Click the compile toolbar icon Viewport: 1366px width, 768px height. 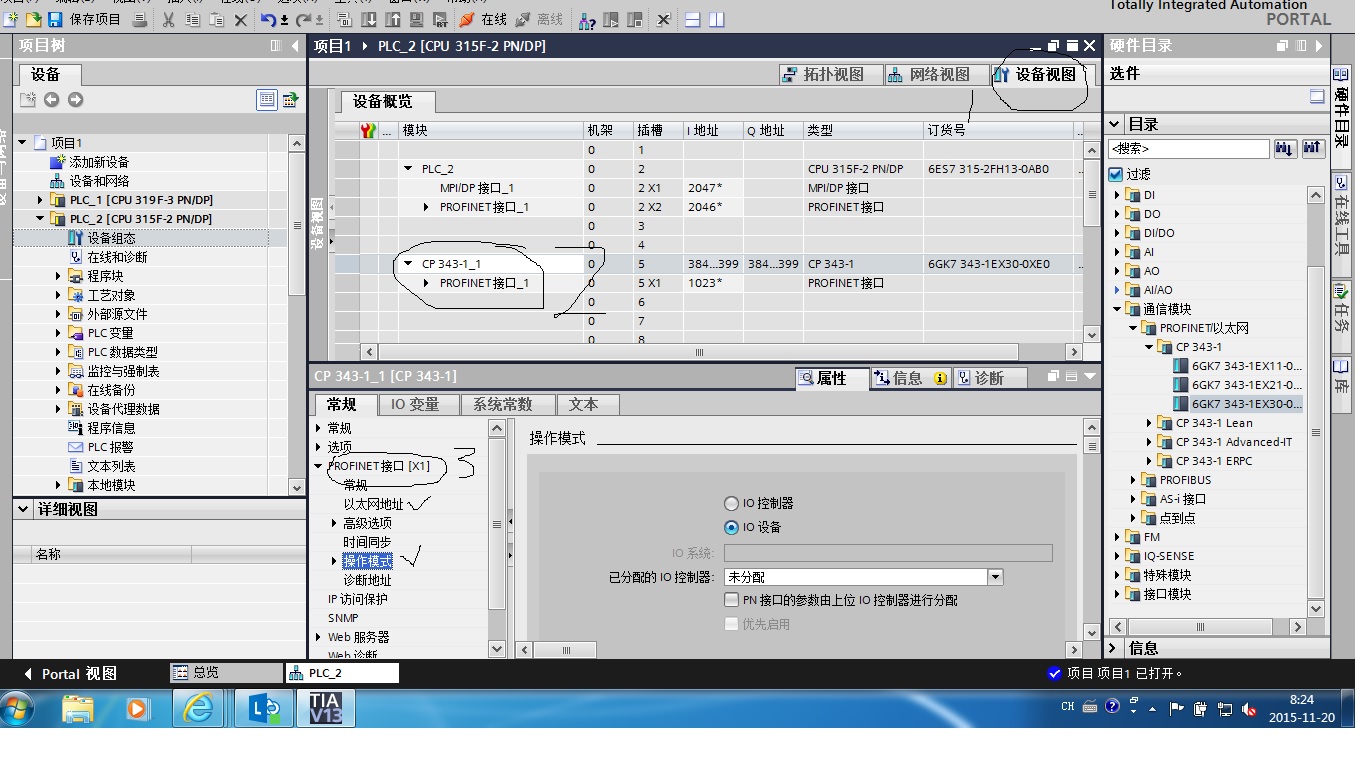(x=345, y=19)
